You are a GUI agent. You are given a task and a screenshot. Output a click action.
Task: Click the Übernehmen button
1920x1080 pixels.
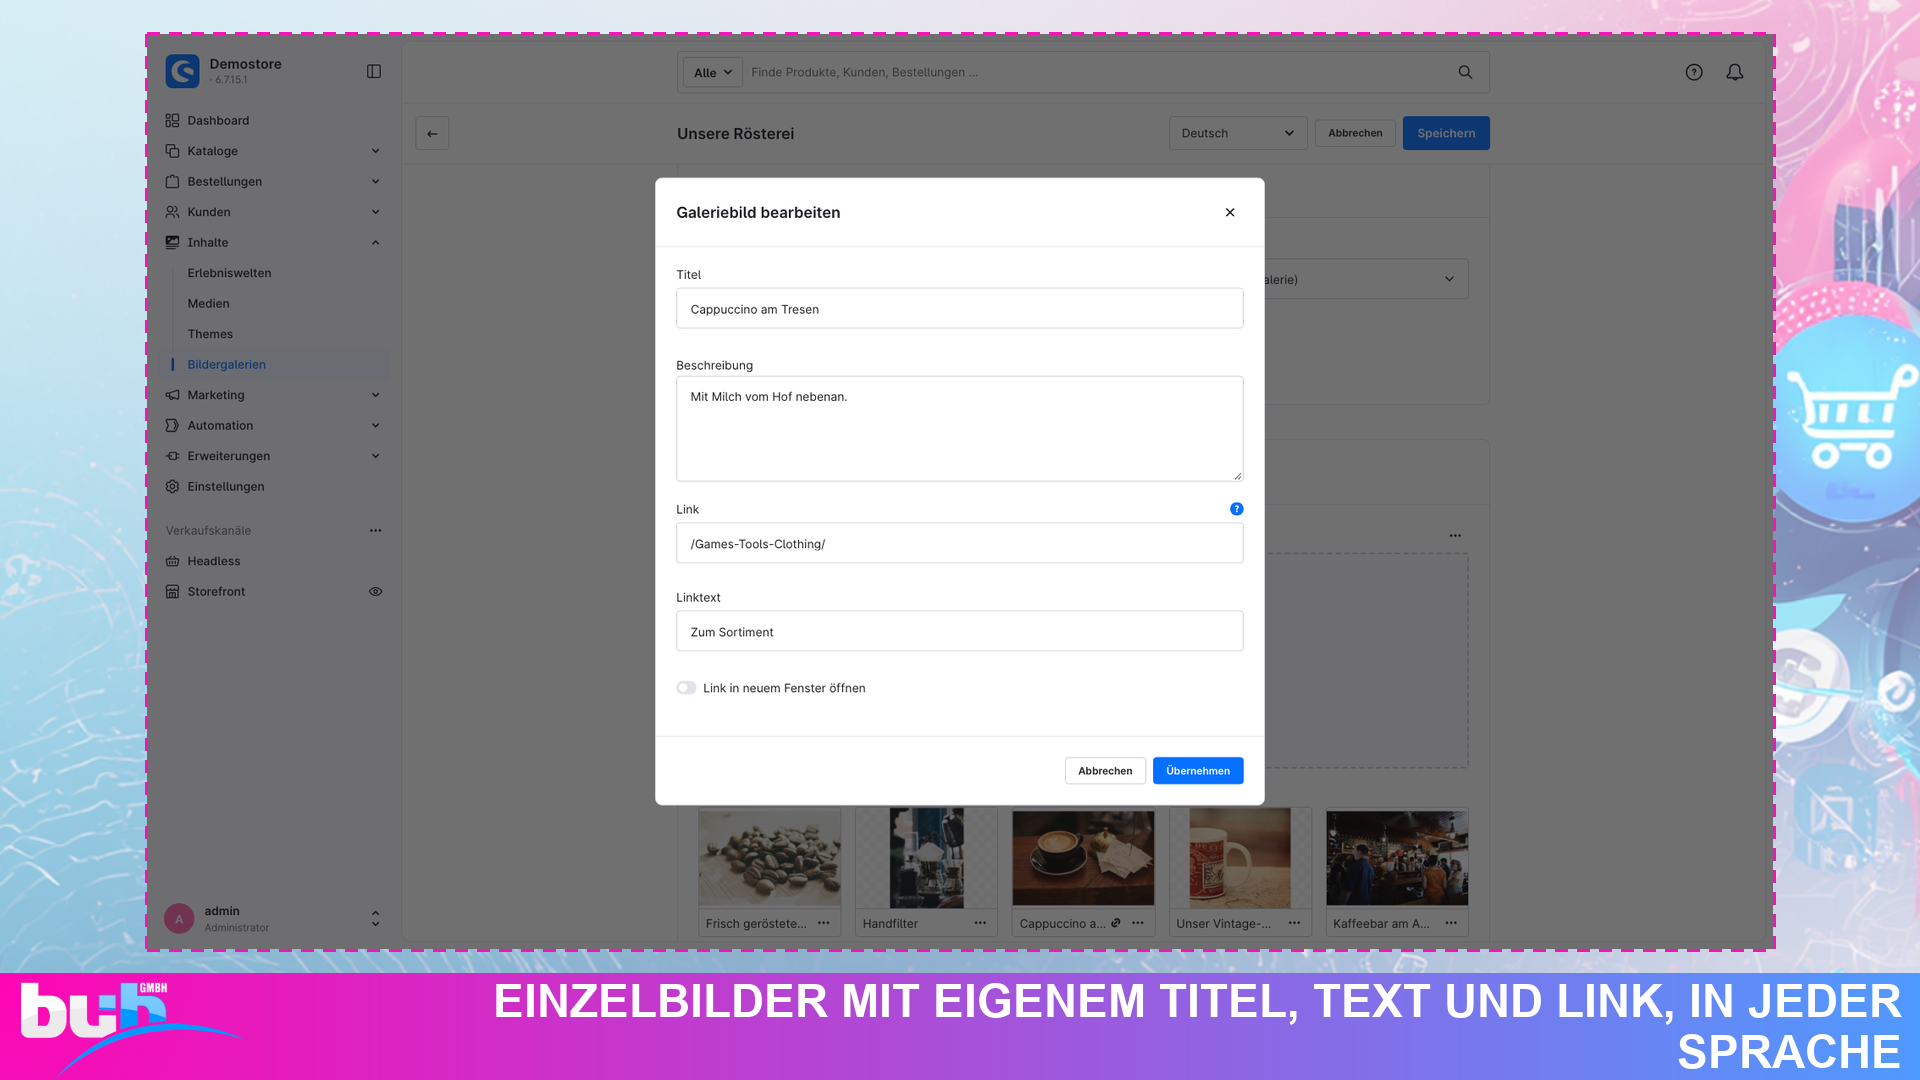1198,771
